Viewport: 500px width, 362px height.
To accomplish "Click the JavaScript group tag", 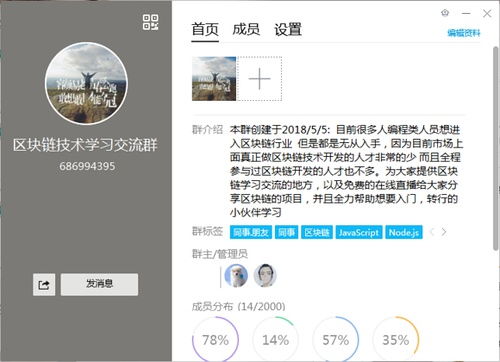I will (359, 232).
